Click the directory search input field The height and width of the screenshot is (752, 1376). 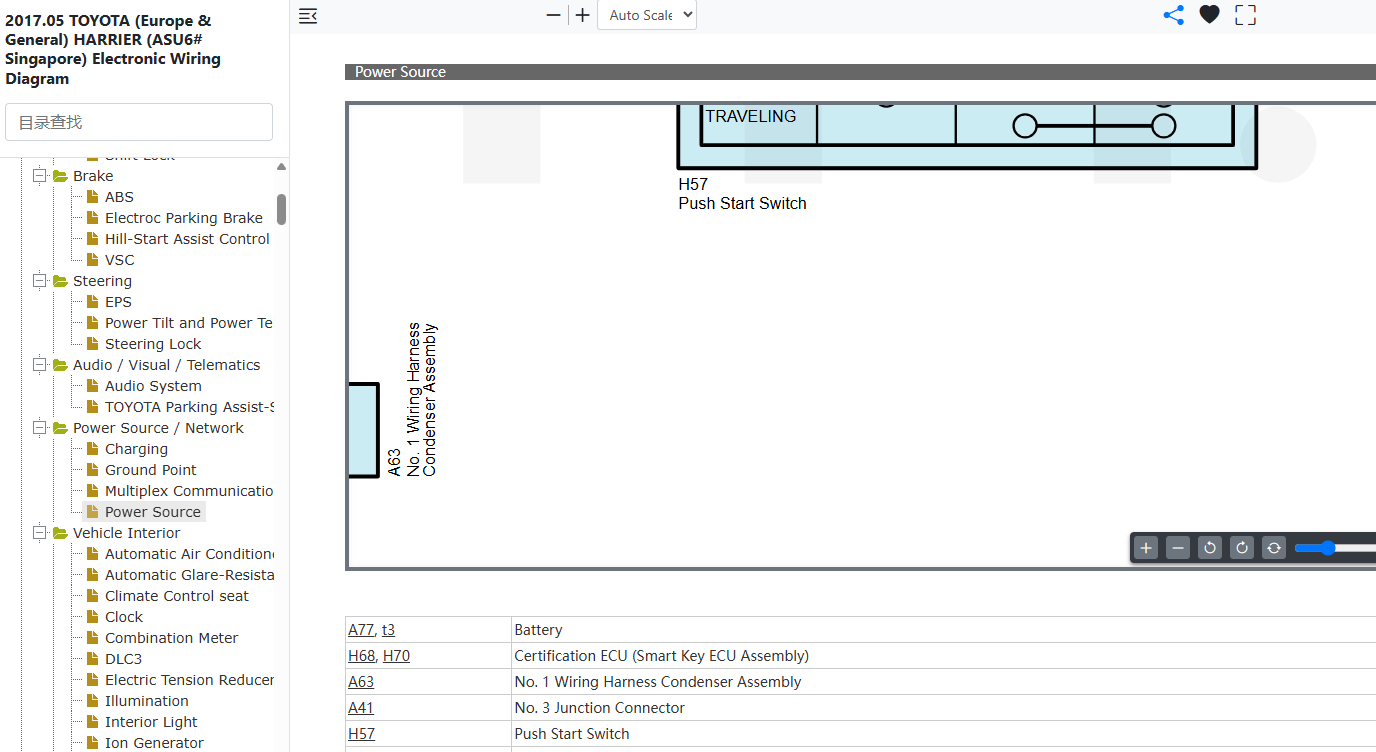pos(139,122)
